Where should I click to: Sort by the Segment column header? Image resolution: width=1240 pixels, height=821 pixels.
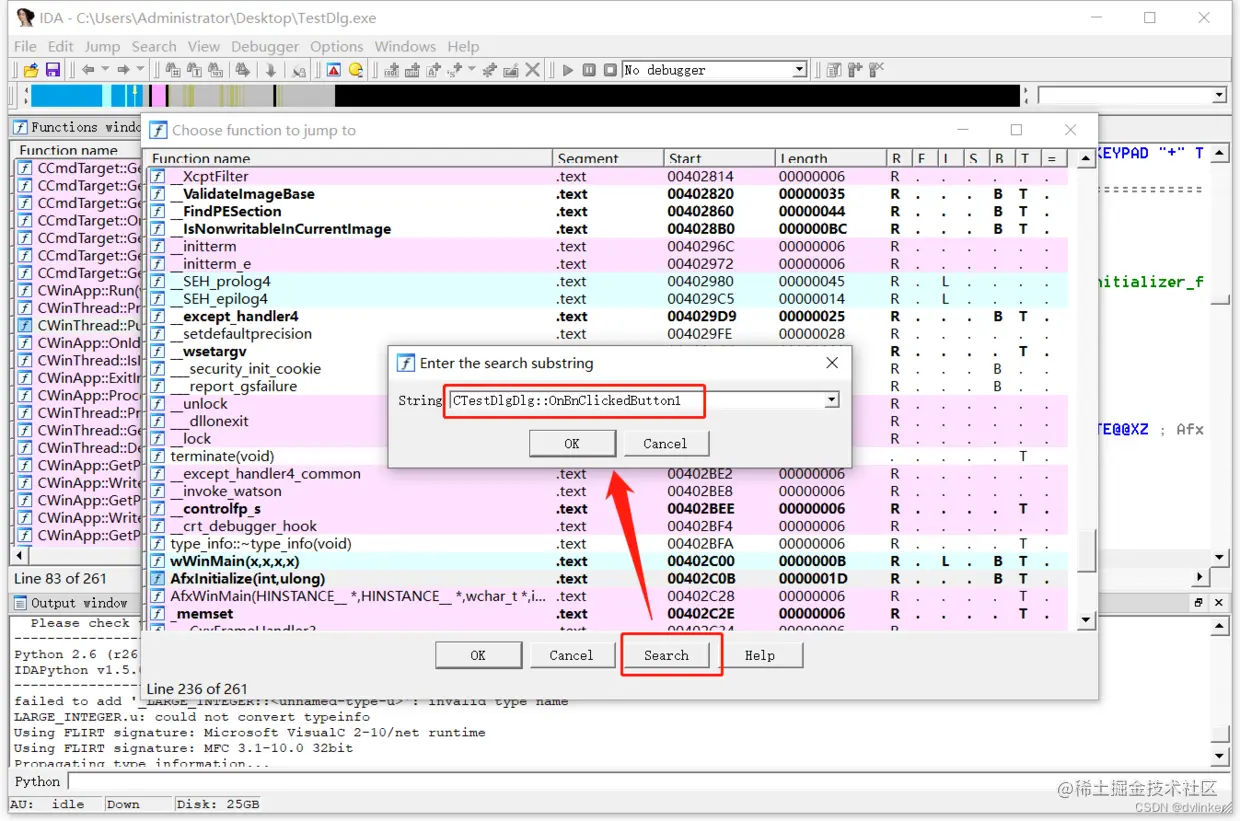coord(608,158)
